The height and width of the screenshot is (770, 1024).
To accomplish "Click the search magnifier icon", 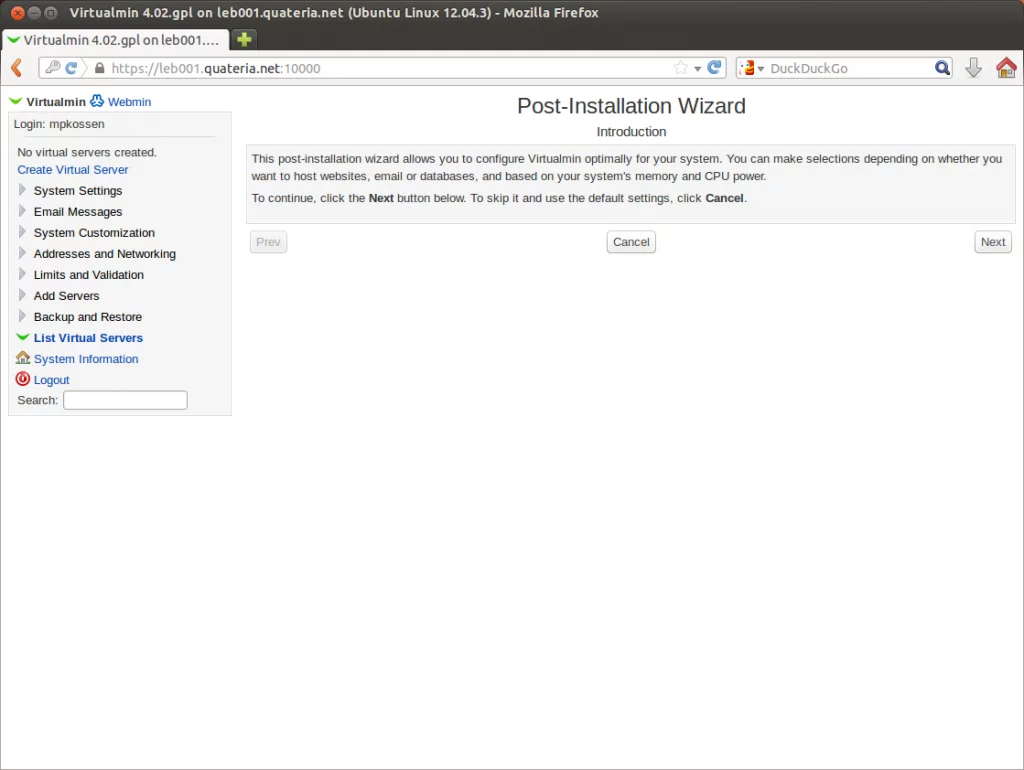I will [942, 68].
